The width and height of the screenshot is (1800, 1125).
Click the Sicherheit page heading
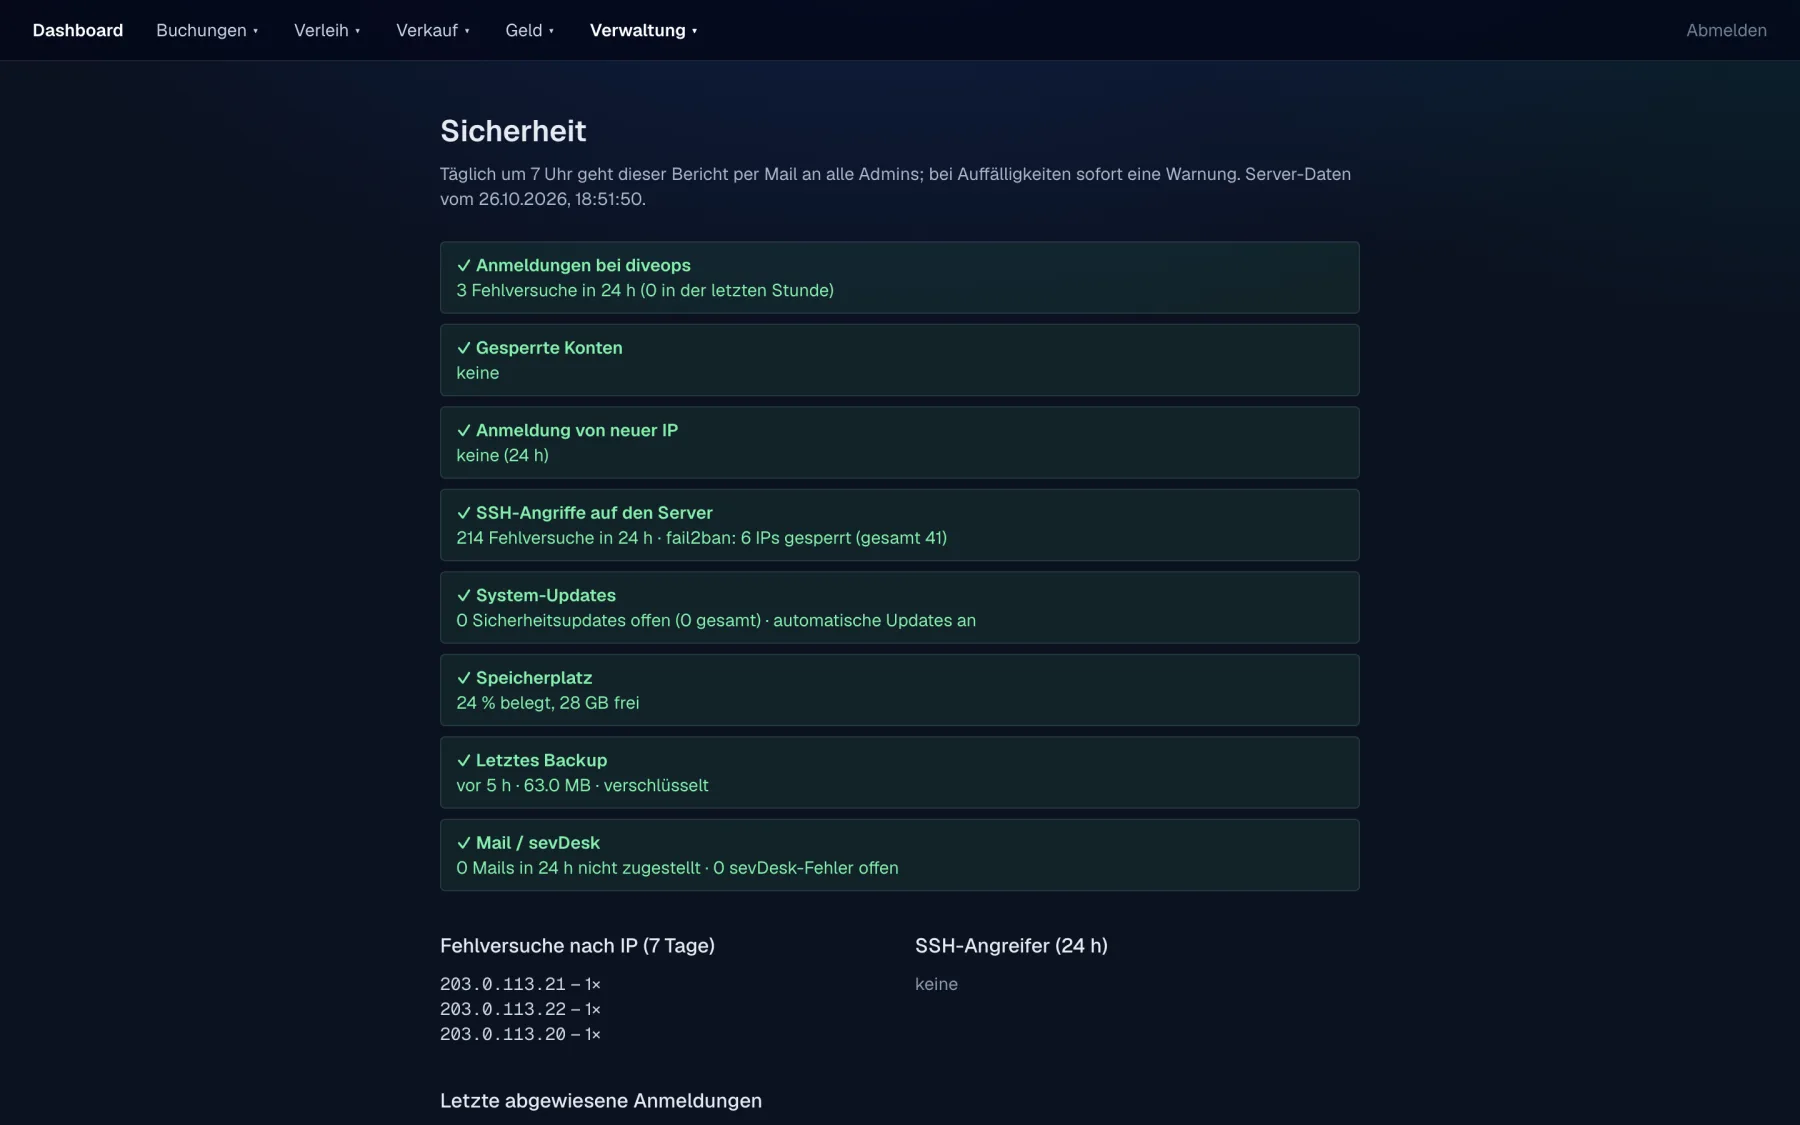coord(513,131)
